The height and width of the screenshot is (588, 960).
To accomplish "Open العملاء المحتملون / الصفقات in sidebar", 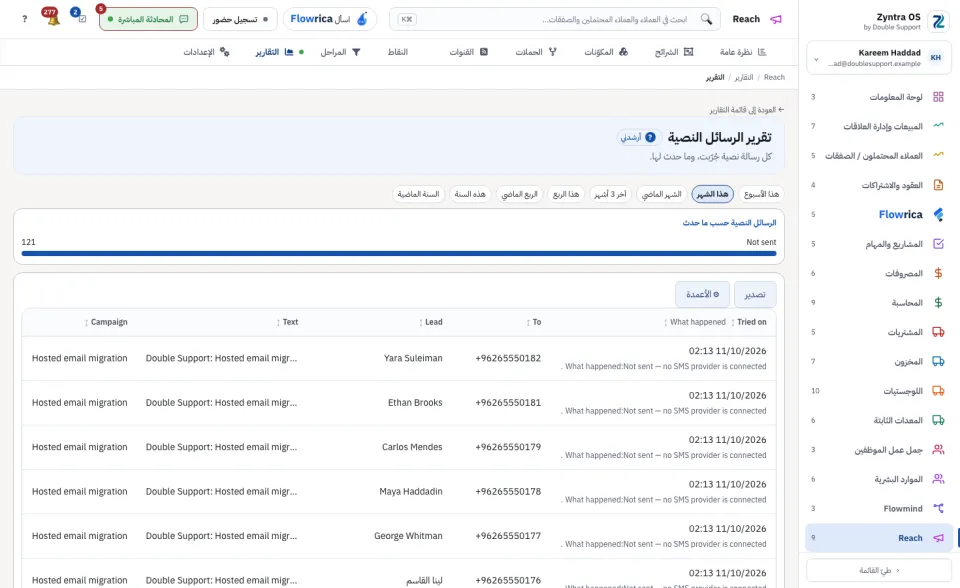I will [x=877, y=156].
